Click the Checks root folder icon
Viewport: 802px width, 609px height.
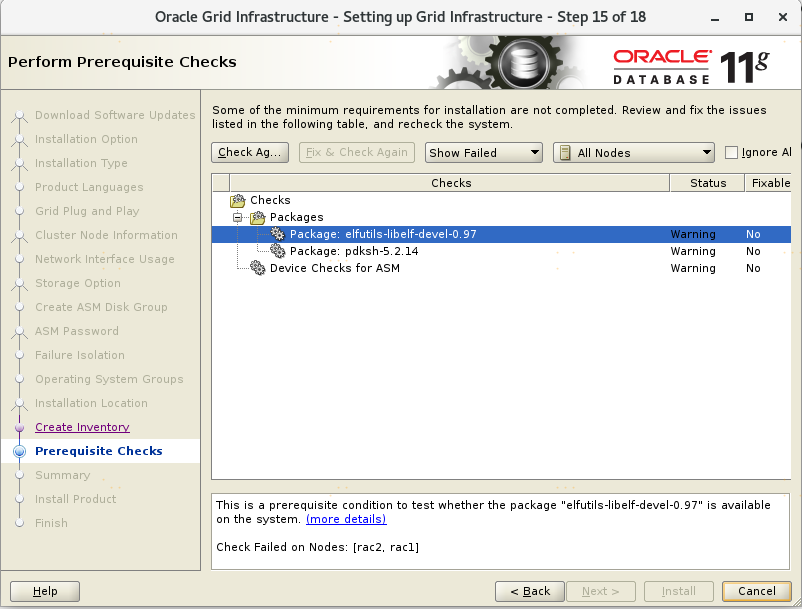pos(238,200)
